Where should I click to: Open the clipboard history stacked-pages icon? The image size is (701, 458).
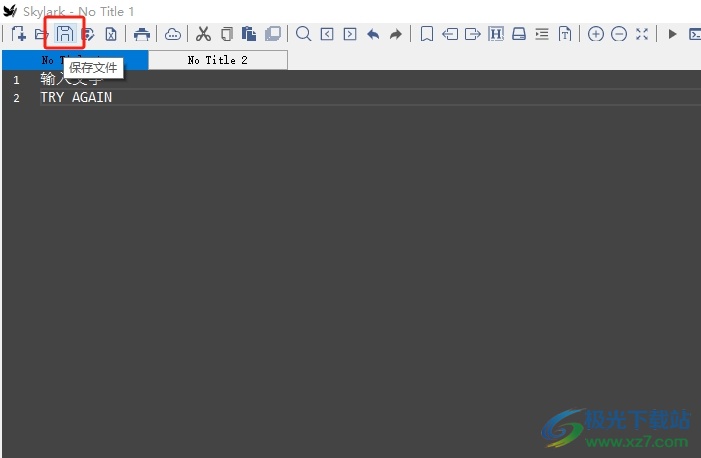273,34
